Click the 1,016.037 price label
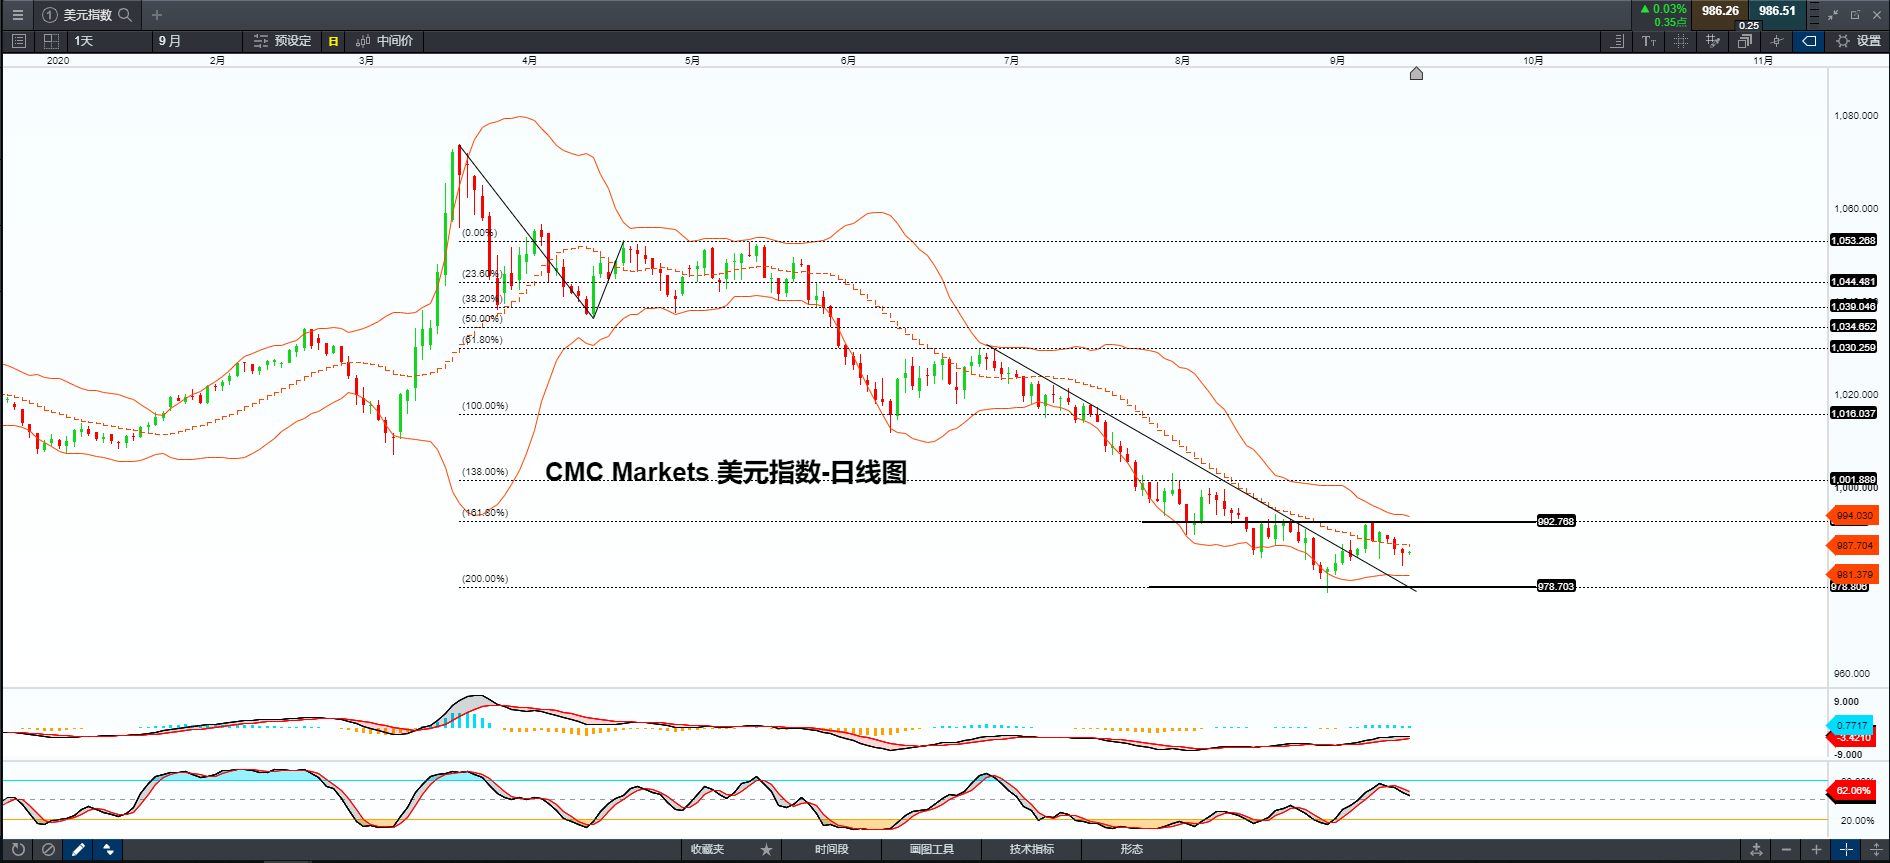 point(1853,413)
